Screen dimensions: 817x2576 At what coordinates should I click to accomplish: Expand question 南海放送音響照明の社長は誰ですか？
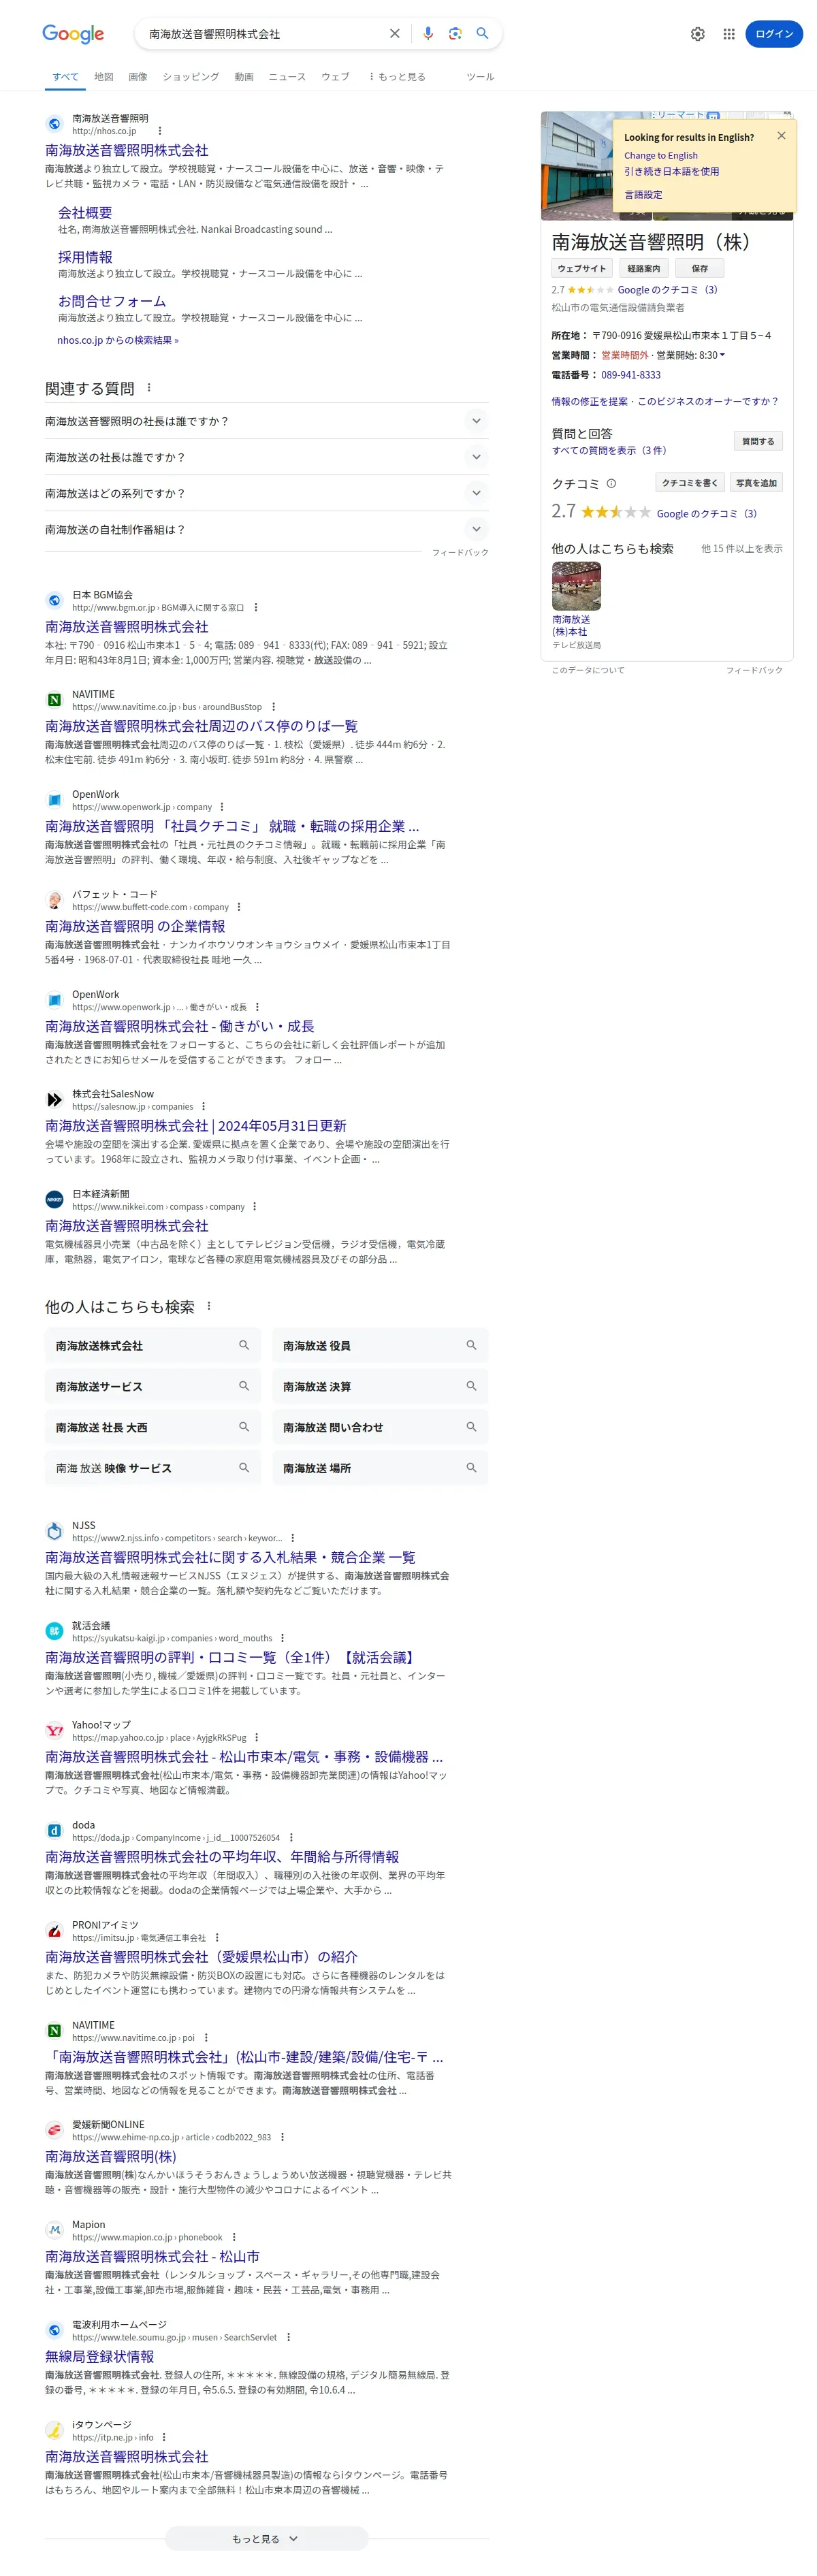[x=266, y=421]
